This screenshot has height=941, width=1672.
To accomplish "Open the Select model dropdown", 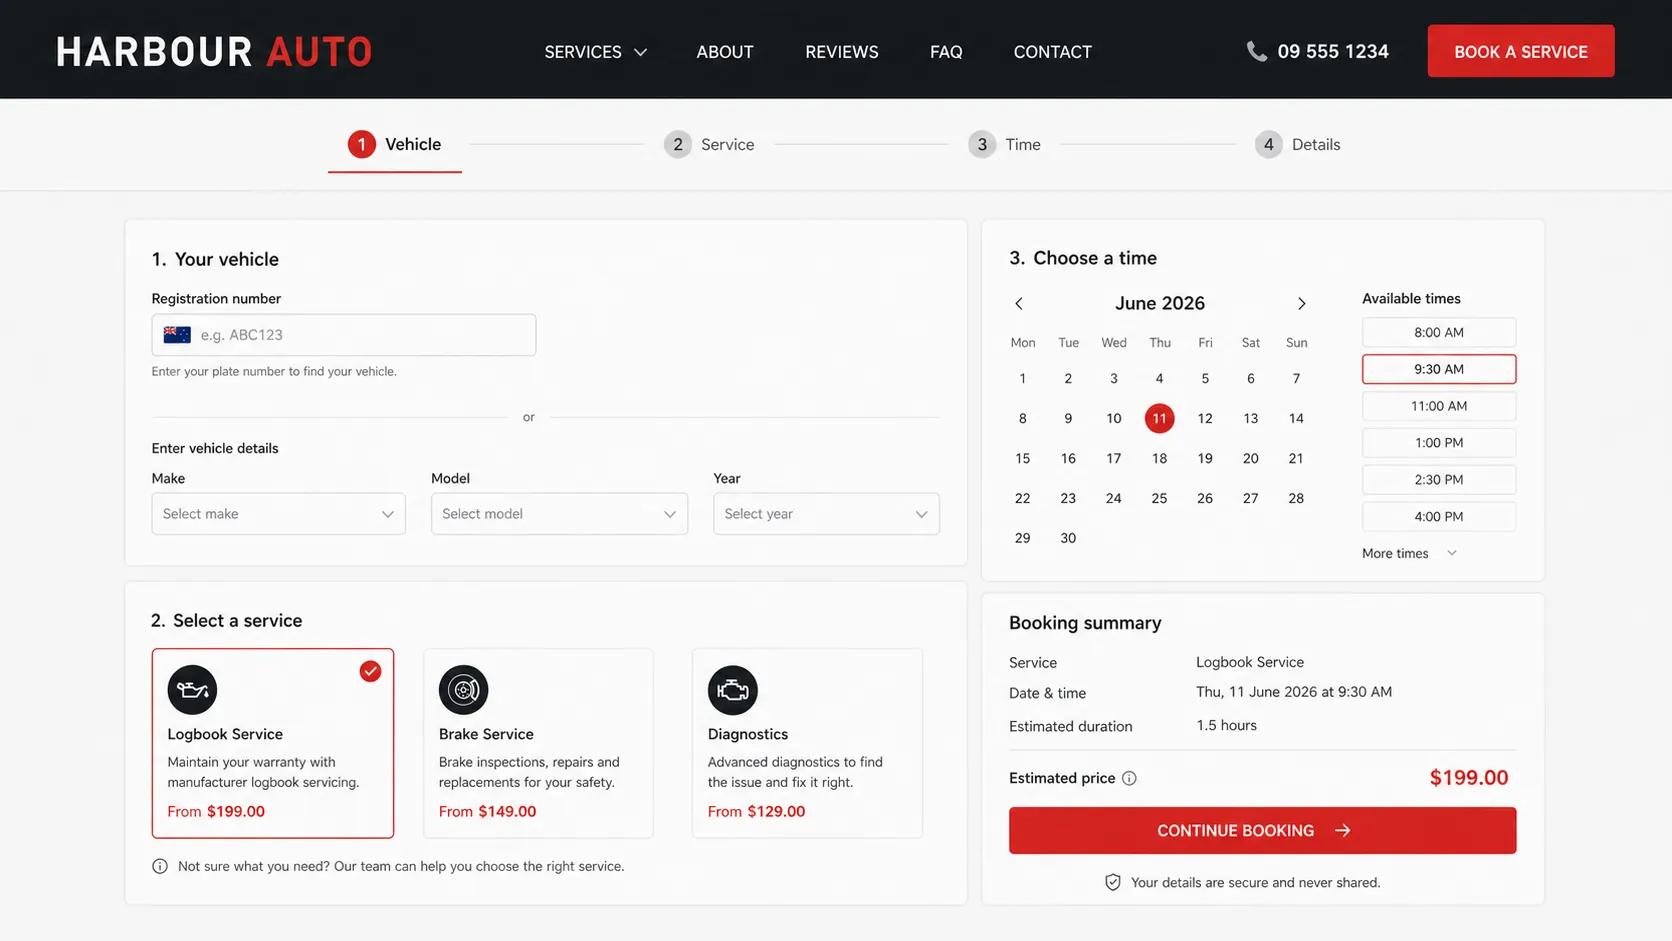I will point(559,514).
